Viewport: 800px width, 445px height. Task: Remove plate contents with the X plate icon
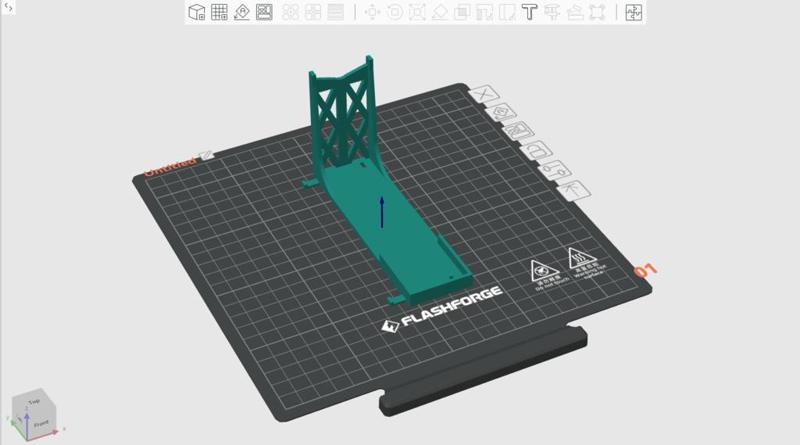pyautogui.click(x=484, y=94)
